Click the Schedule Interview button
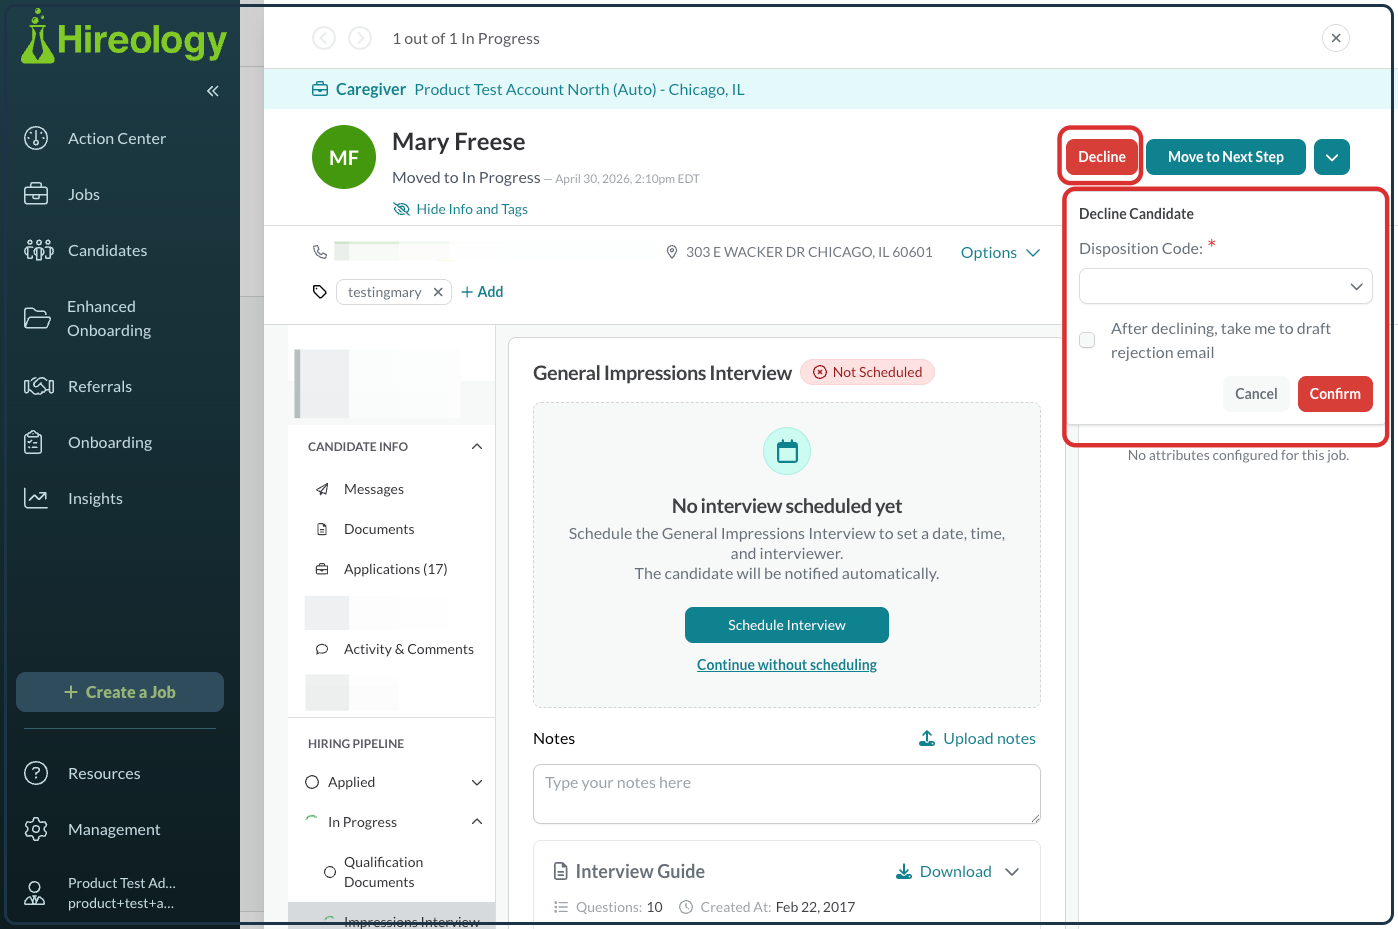Image resolution: width=1398 pixels, height=929 pixels. click(787, 625)
